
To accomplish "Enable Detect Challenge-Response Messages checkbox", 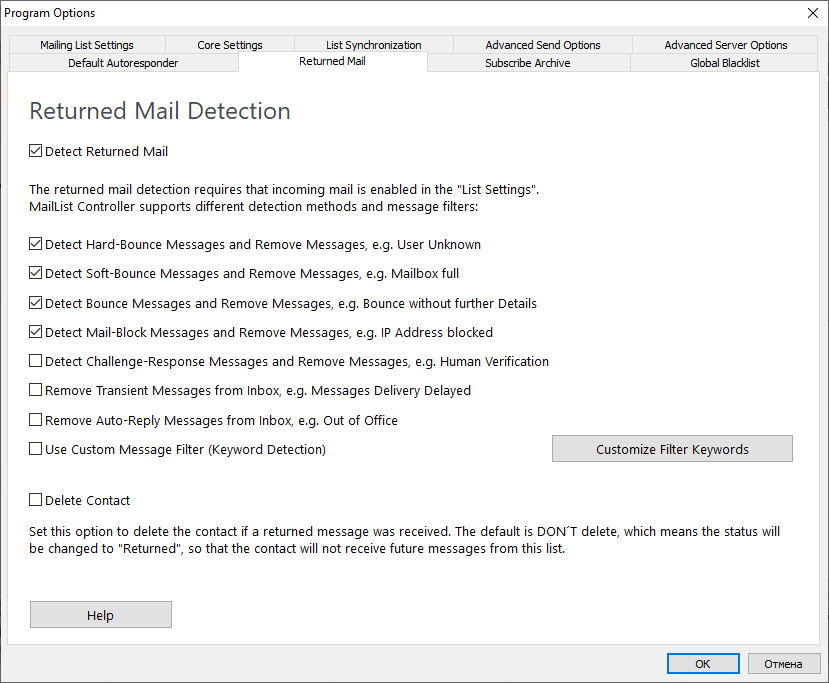I will pos(36,361).
